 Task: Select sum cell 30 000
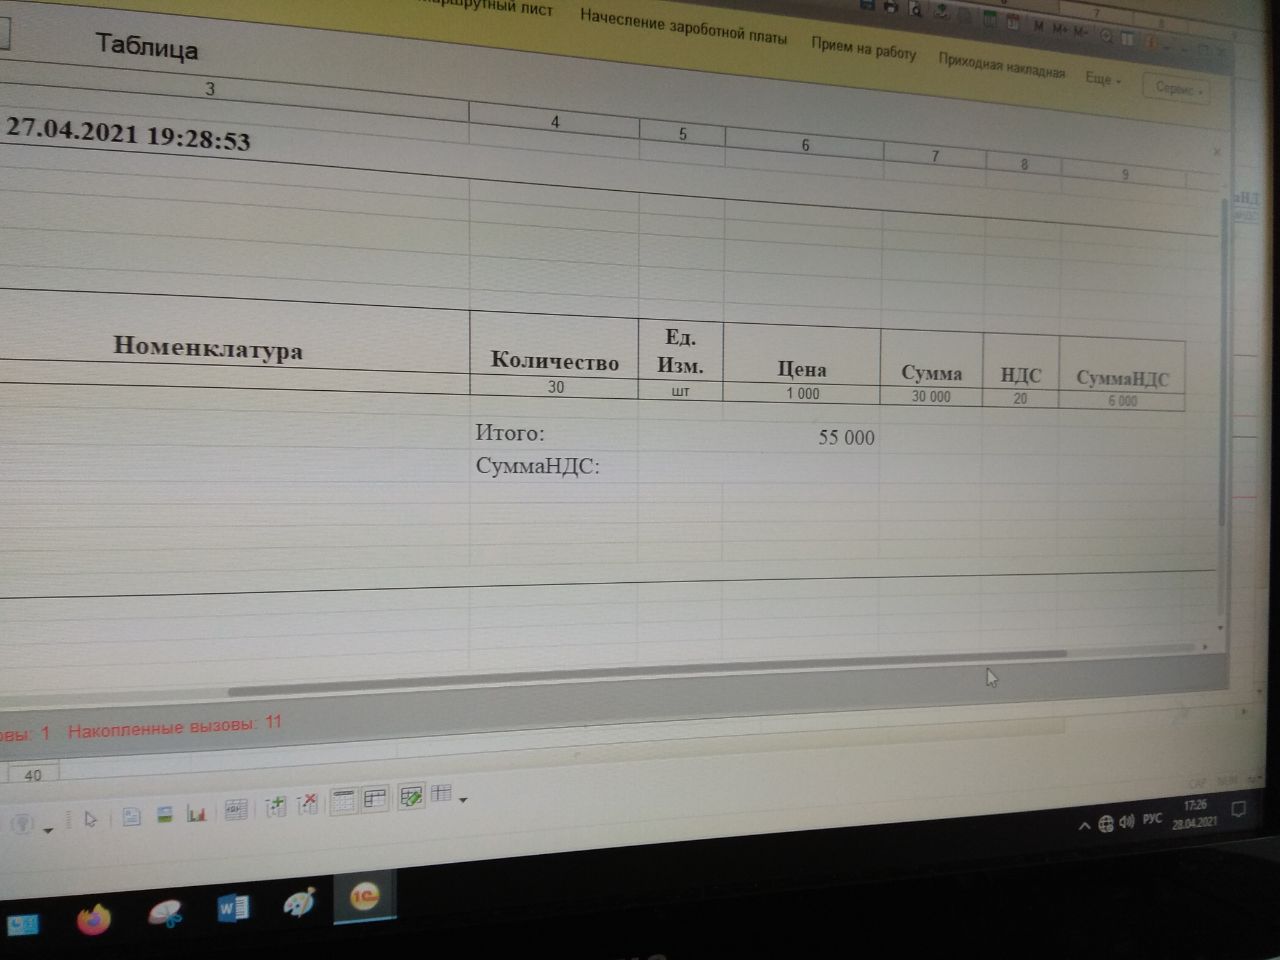(931, 397)
